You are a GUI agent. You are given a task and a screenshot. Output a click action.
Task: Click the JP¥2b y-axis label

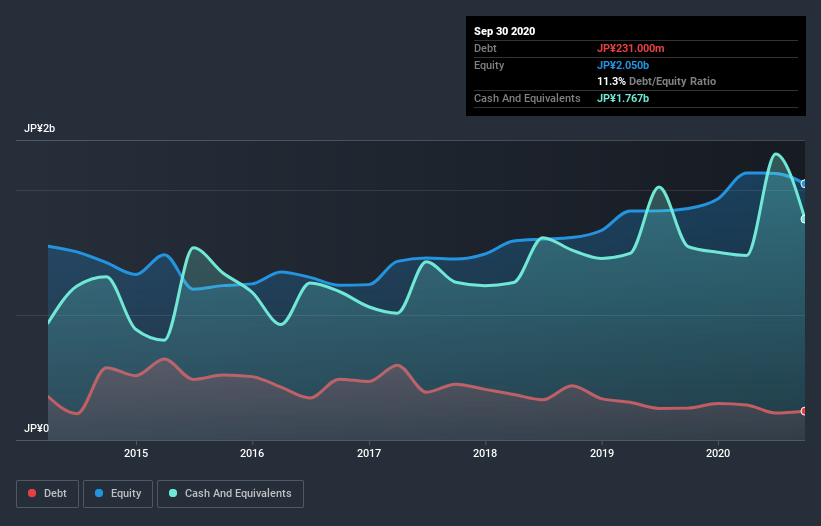point(39,128)
